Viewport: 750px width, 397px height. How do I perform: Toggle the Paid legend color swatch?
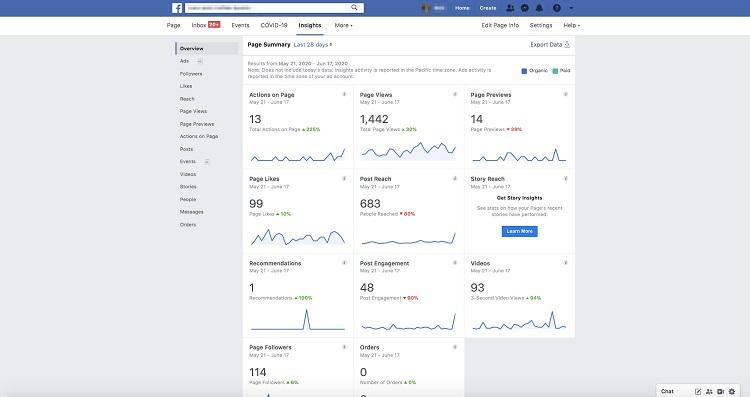point(555,71)
